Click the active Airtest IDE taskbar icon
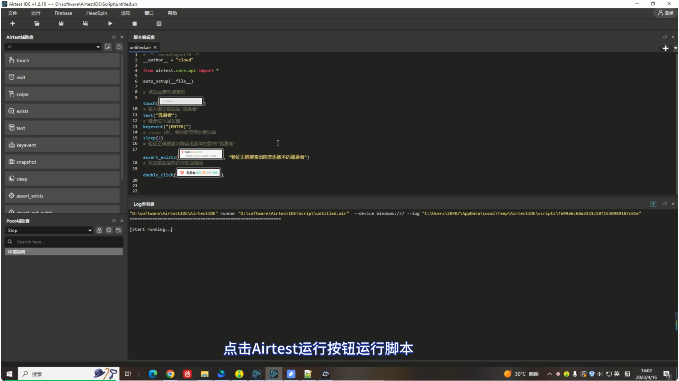 coord(274,374)
